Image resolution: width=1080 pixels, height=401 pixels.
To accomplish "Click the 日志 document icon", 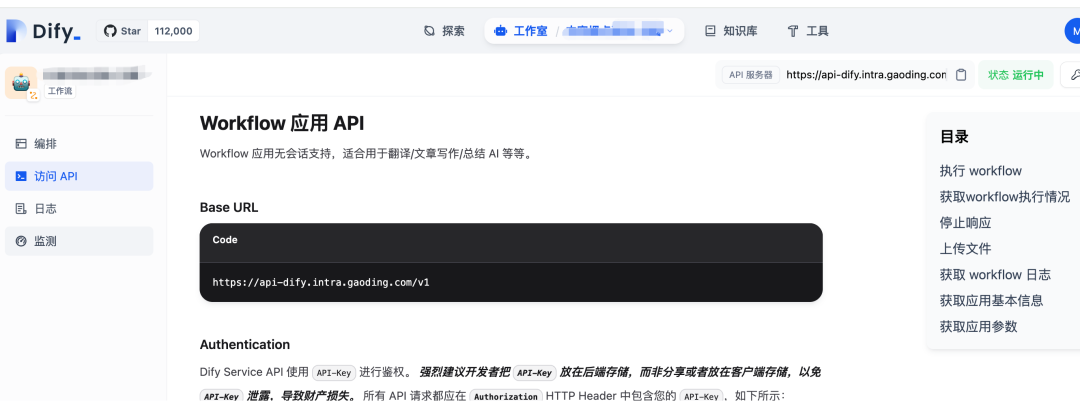I will (x=21, y=209).
